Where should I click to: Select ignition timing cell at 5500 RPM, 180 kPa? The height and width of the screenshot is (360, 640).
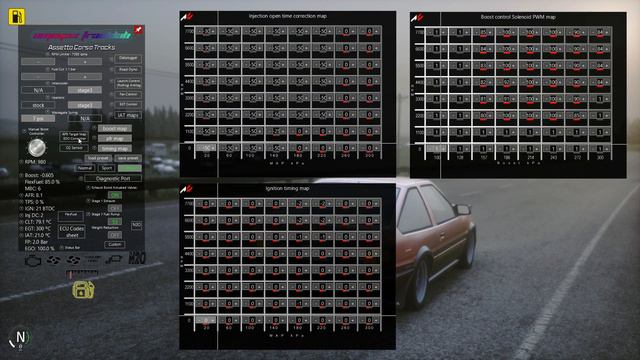coord(299,237)
